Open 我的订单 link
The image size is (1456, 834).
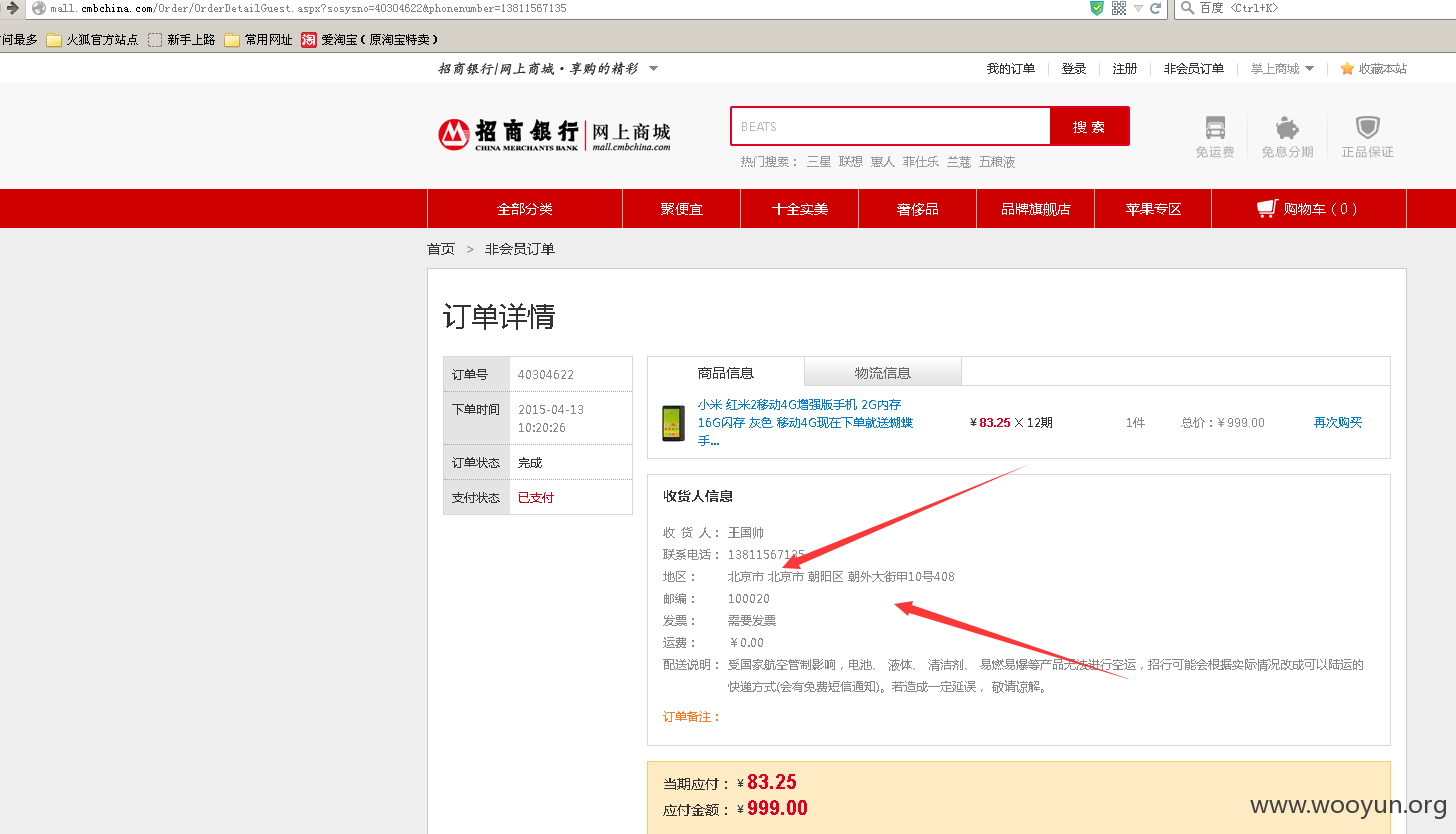tap(1010, 69)
